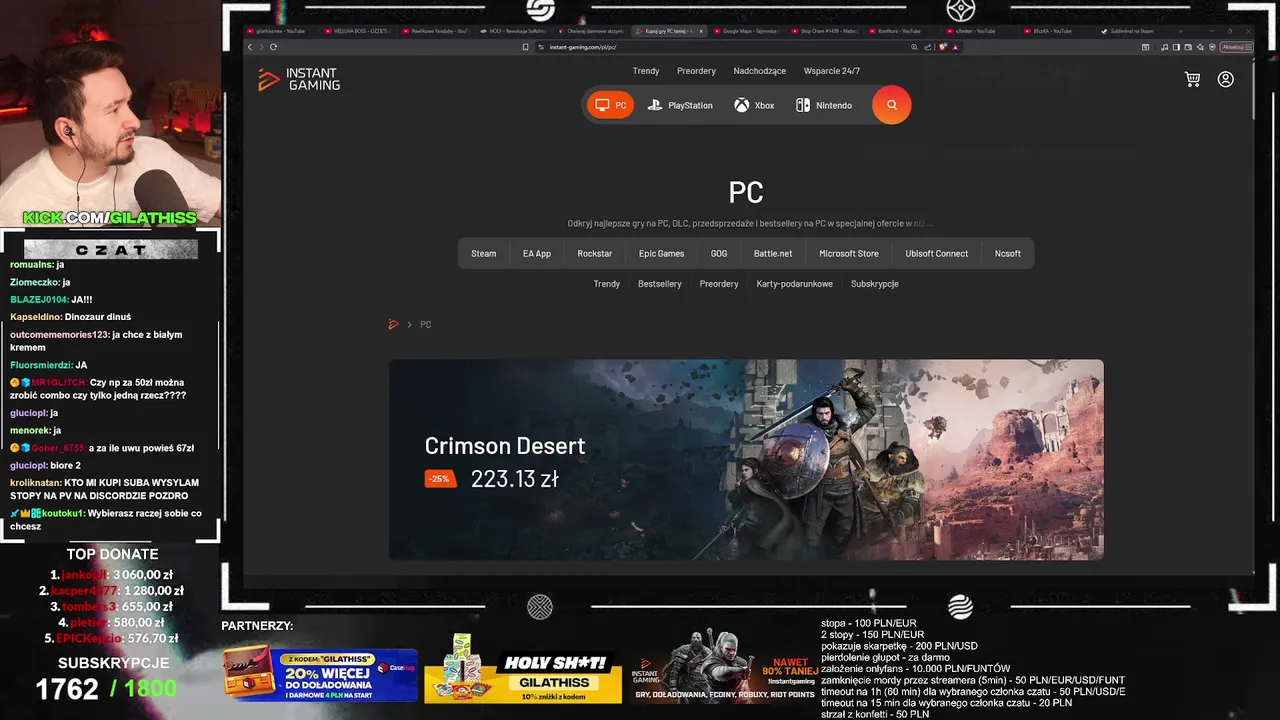
Task: Click the Brave shields lion icon
Action: [x=943, y=47]
